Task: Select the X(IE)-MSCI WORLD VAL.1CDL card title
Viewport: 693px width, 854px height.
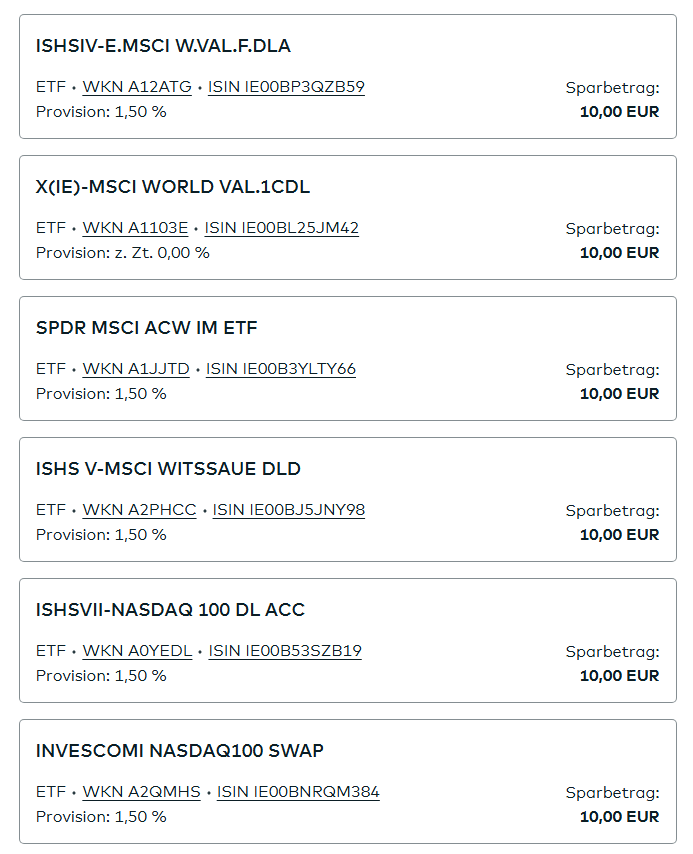Action: 173,187
